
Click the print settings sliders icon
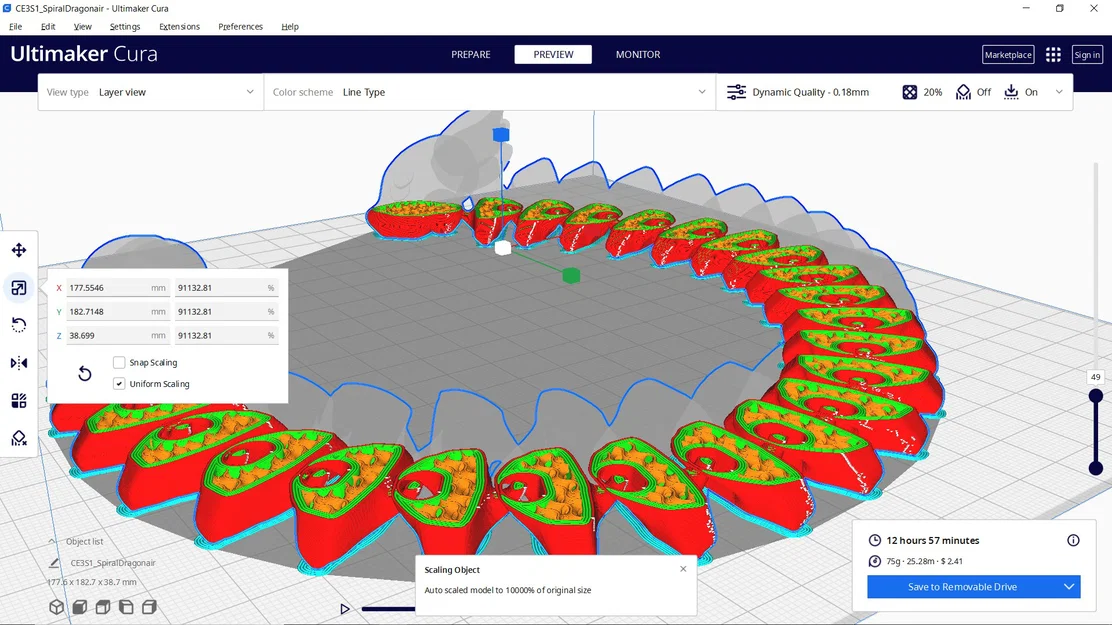[x=736, y=92]
